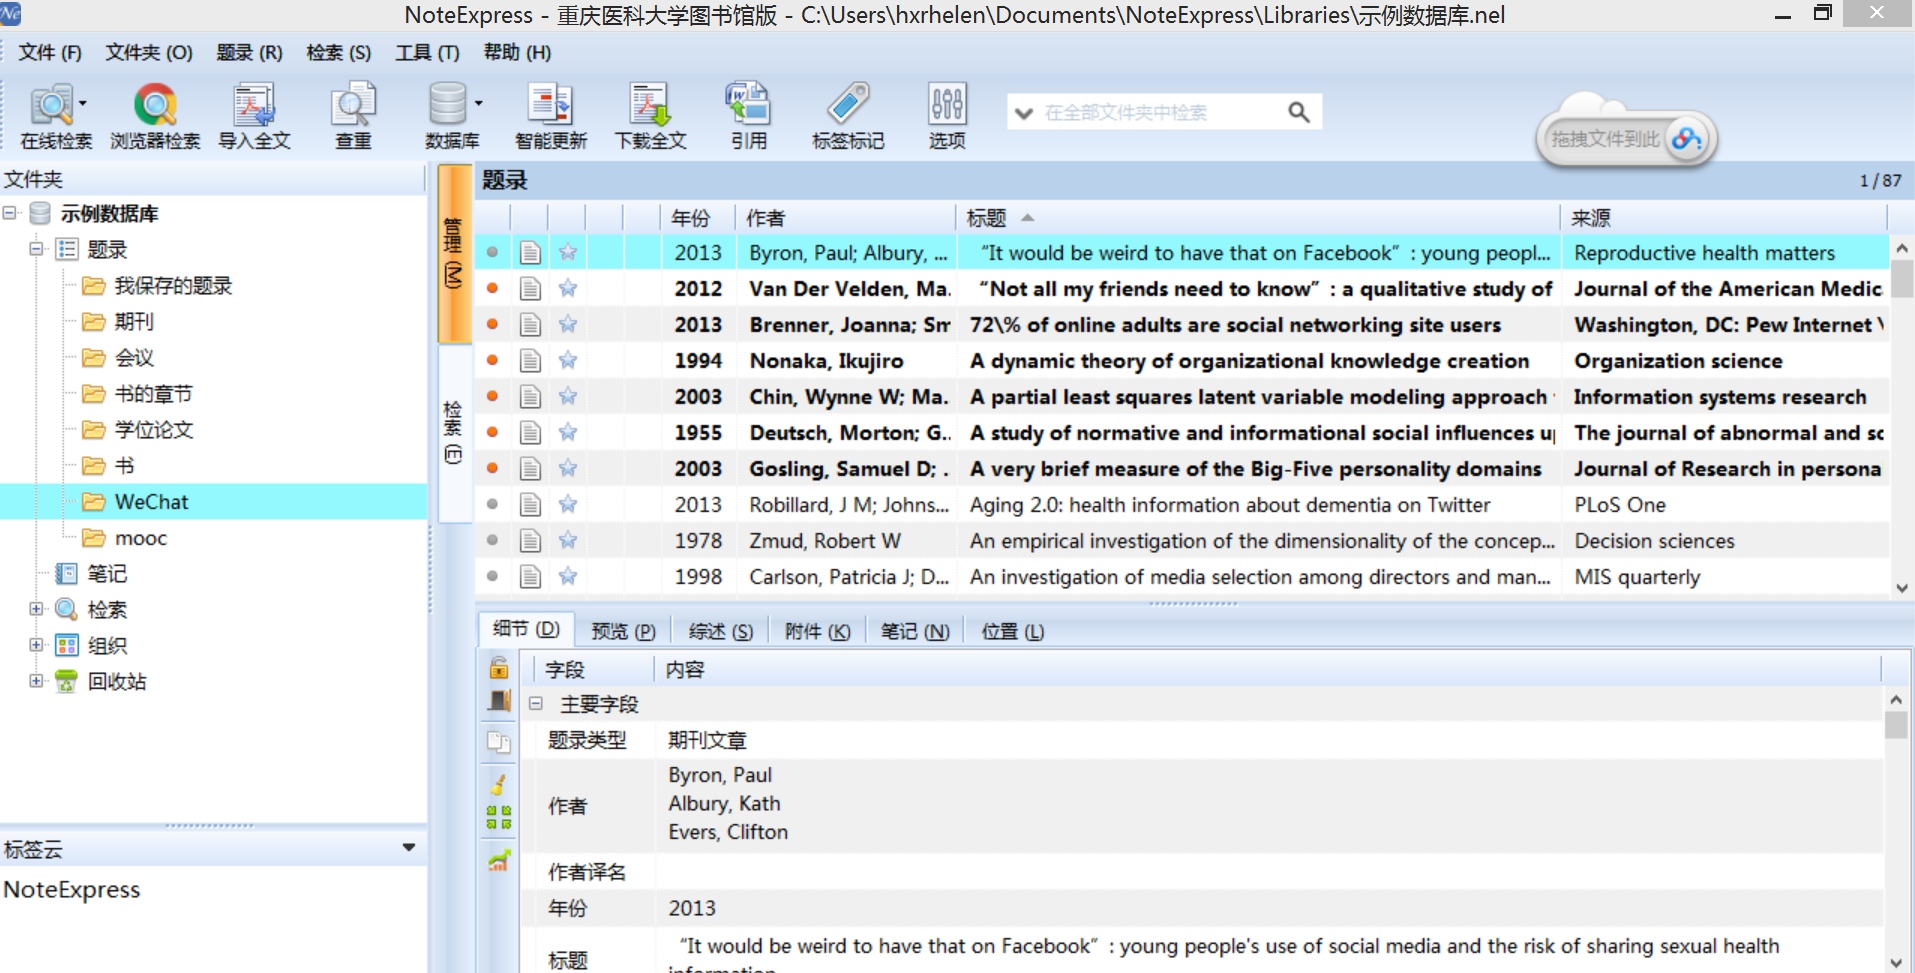This screenshot has height=973, width=1915.
Task: Open 选项 options settings
Action: tap(947, 118)
